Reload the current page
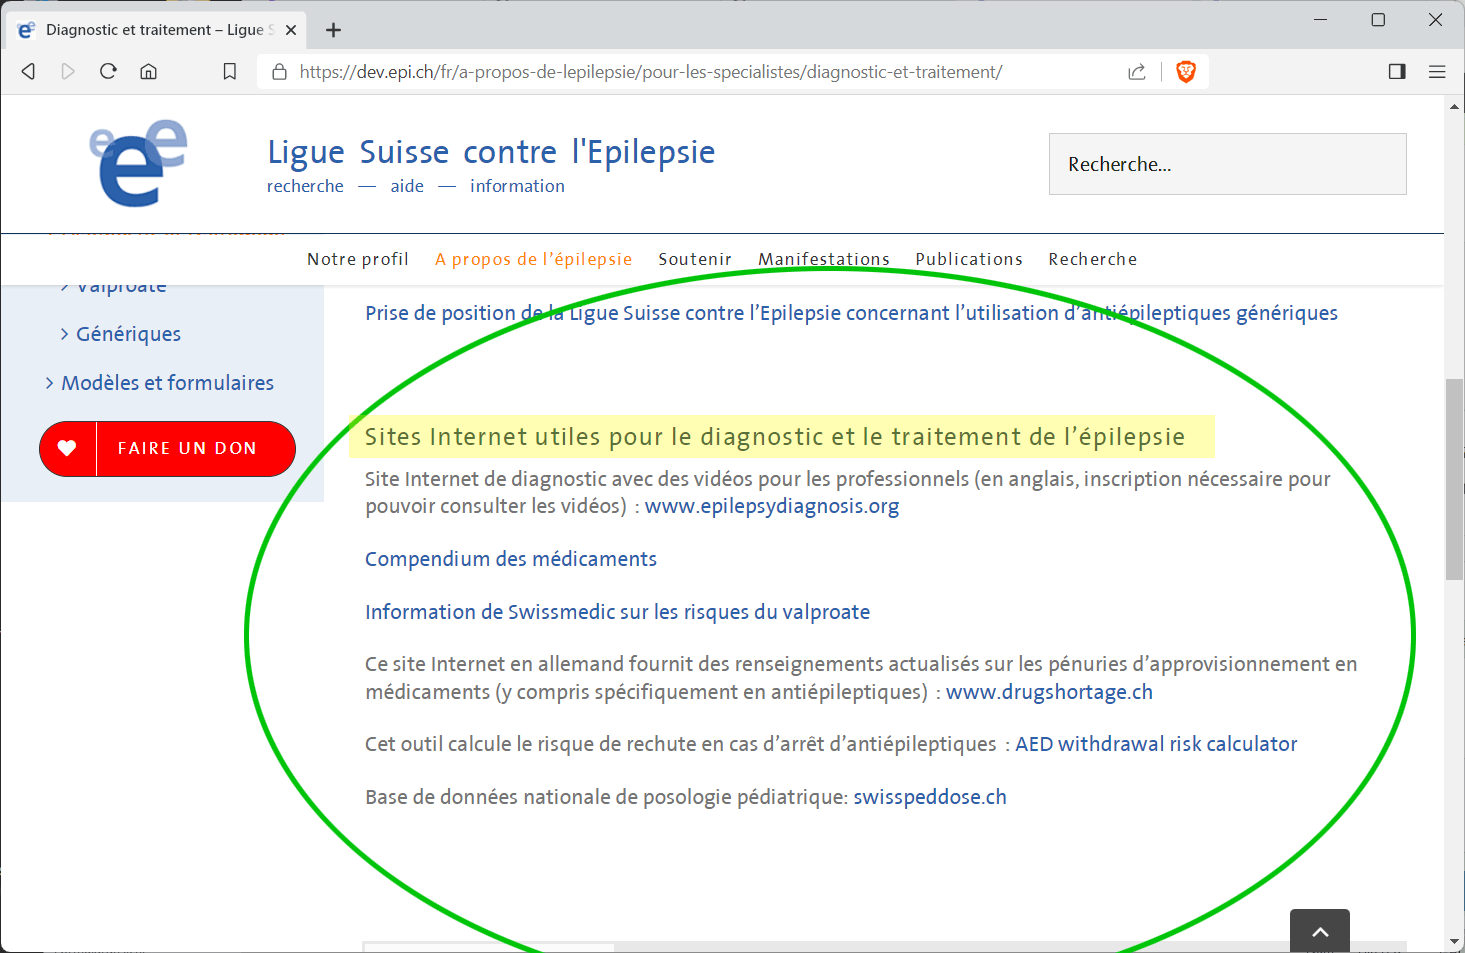 (x=108, y=71)
